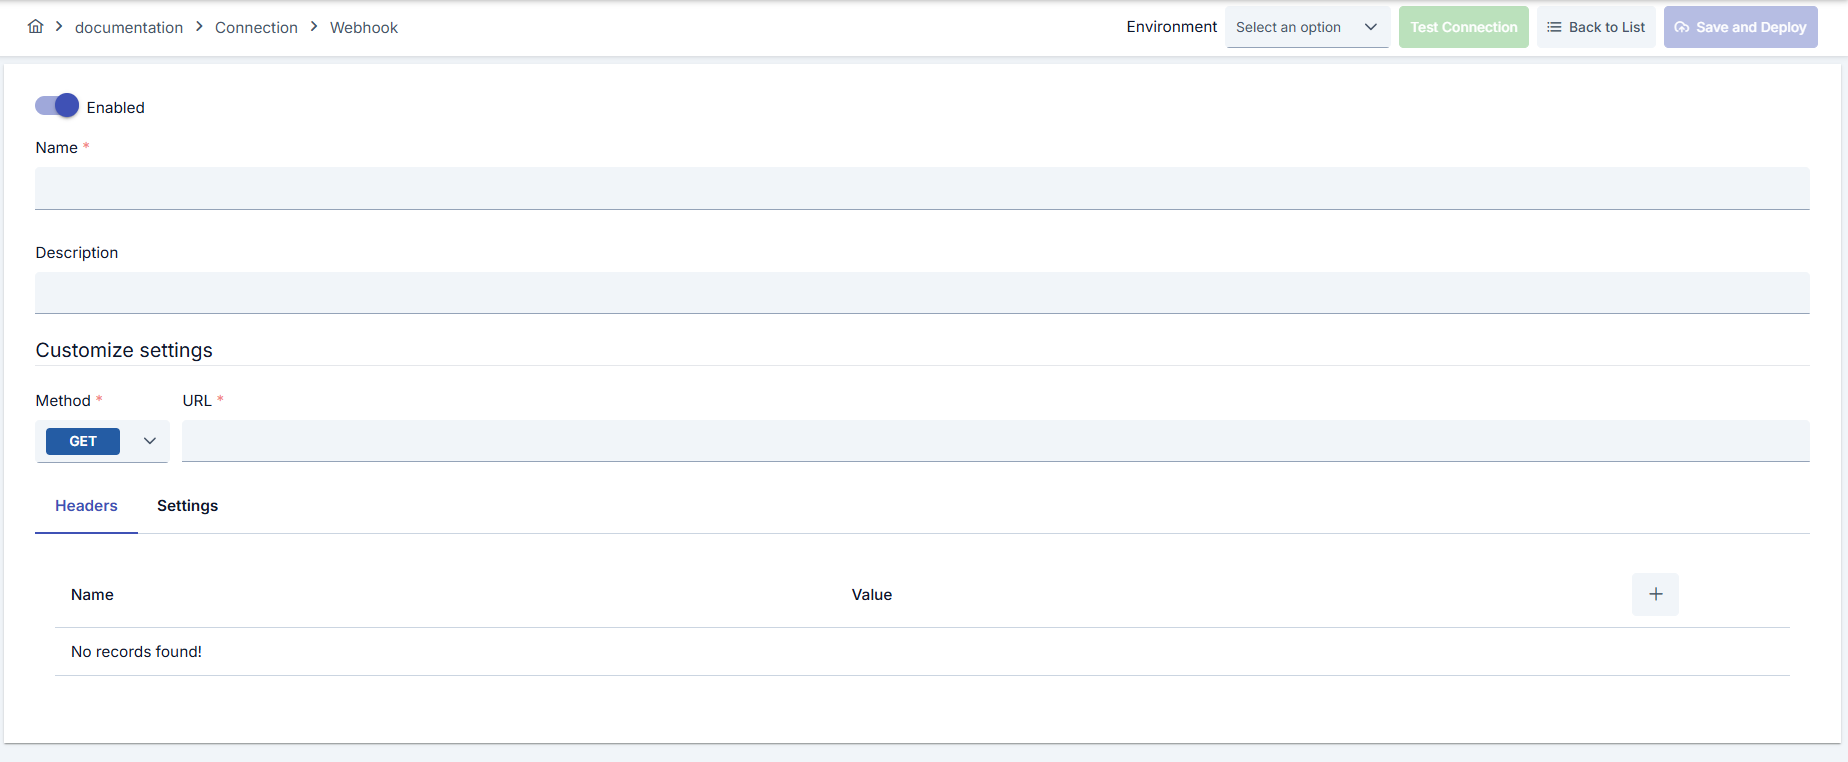Click the Webhook breadcrumb item
This screenshot has height=762, width=1848.
click(364, 28)
